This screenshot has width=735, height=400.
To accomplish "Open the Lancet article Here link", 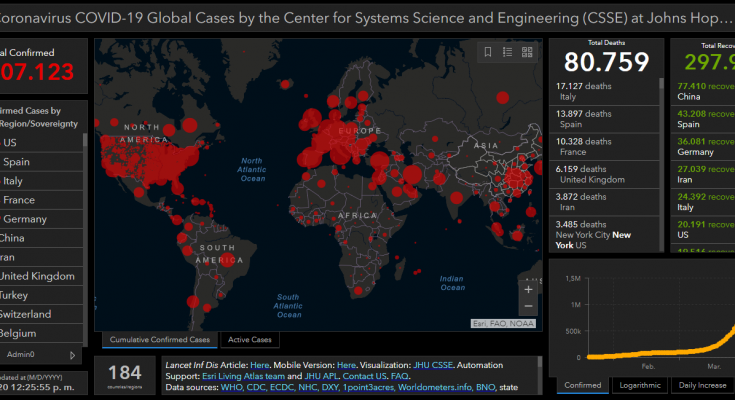I will click(x=260, y=365).
